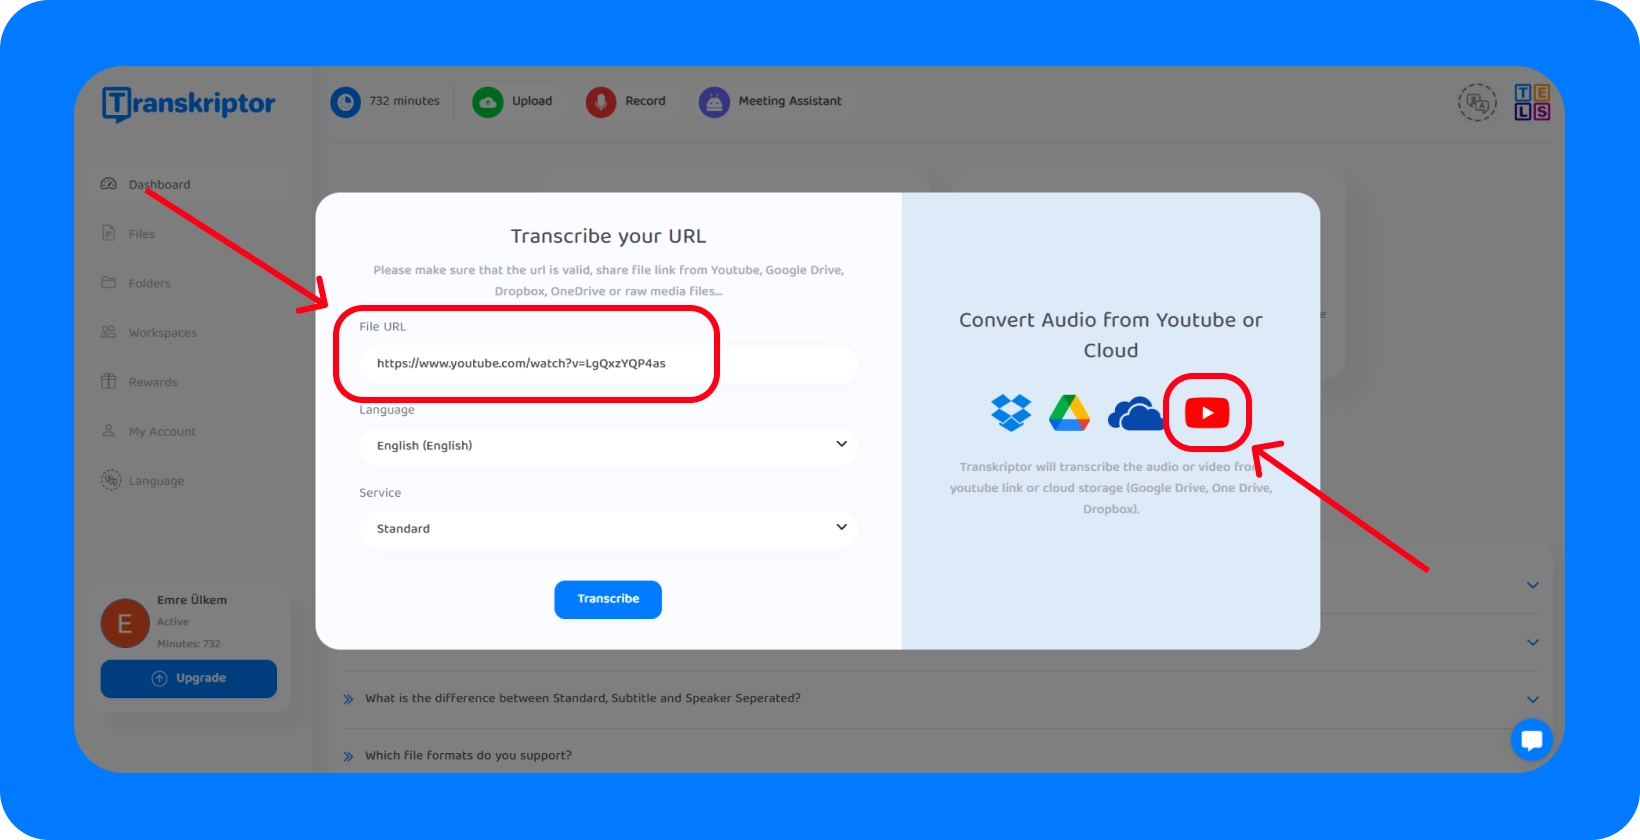The height and width of the screenshot is (840, 1640).
Task: Click the Meeting Assistant robot icon
Action: 714,102
